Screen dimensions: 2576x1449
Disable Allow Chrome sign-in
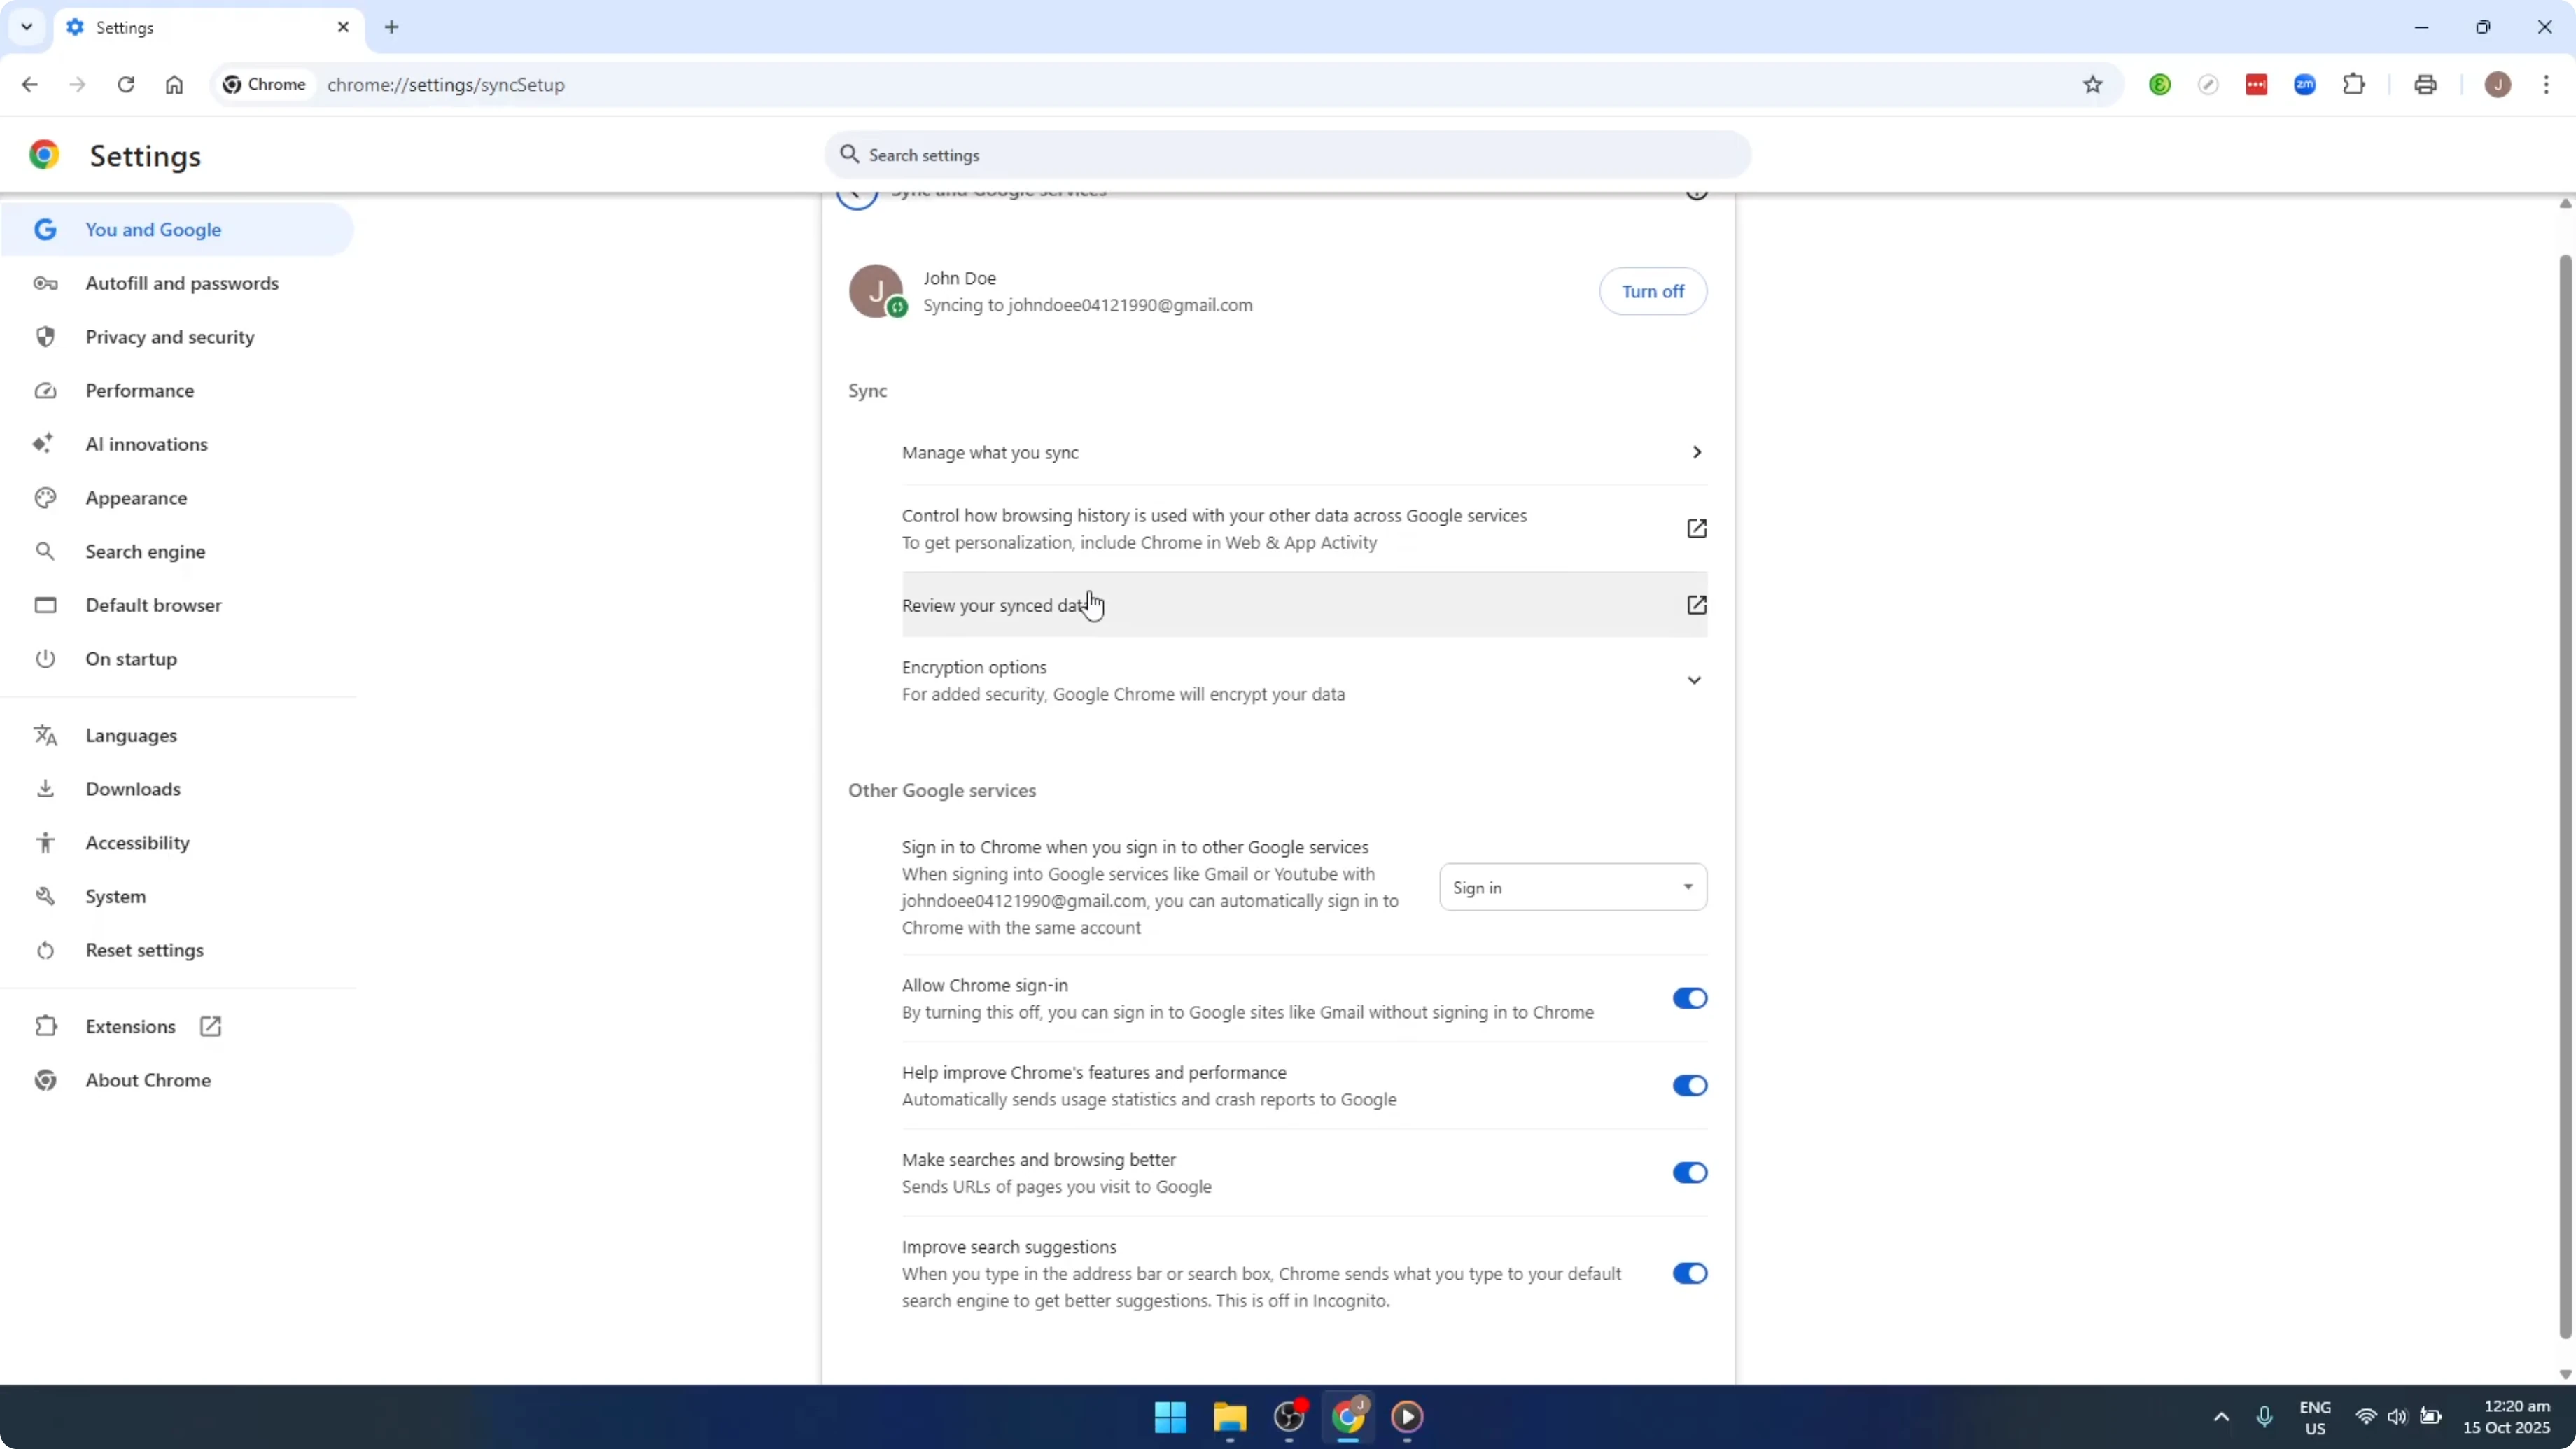pyautogui.click(x=1689, y=998)
